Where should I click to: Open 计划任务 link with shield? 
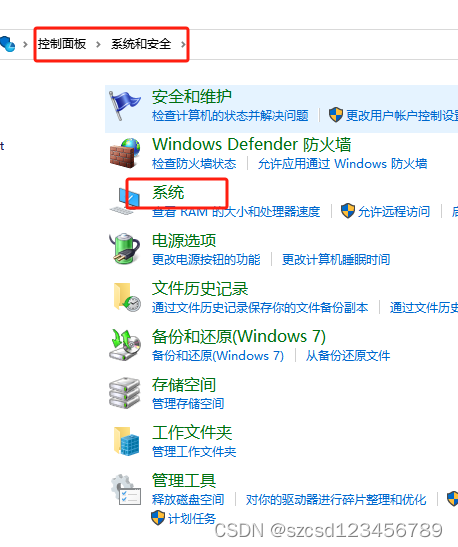[x=183, y=518]
